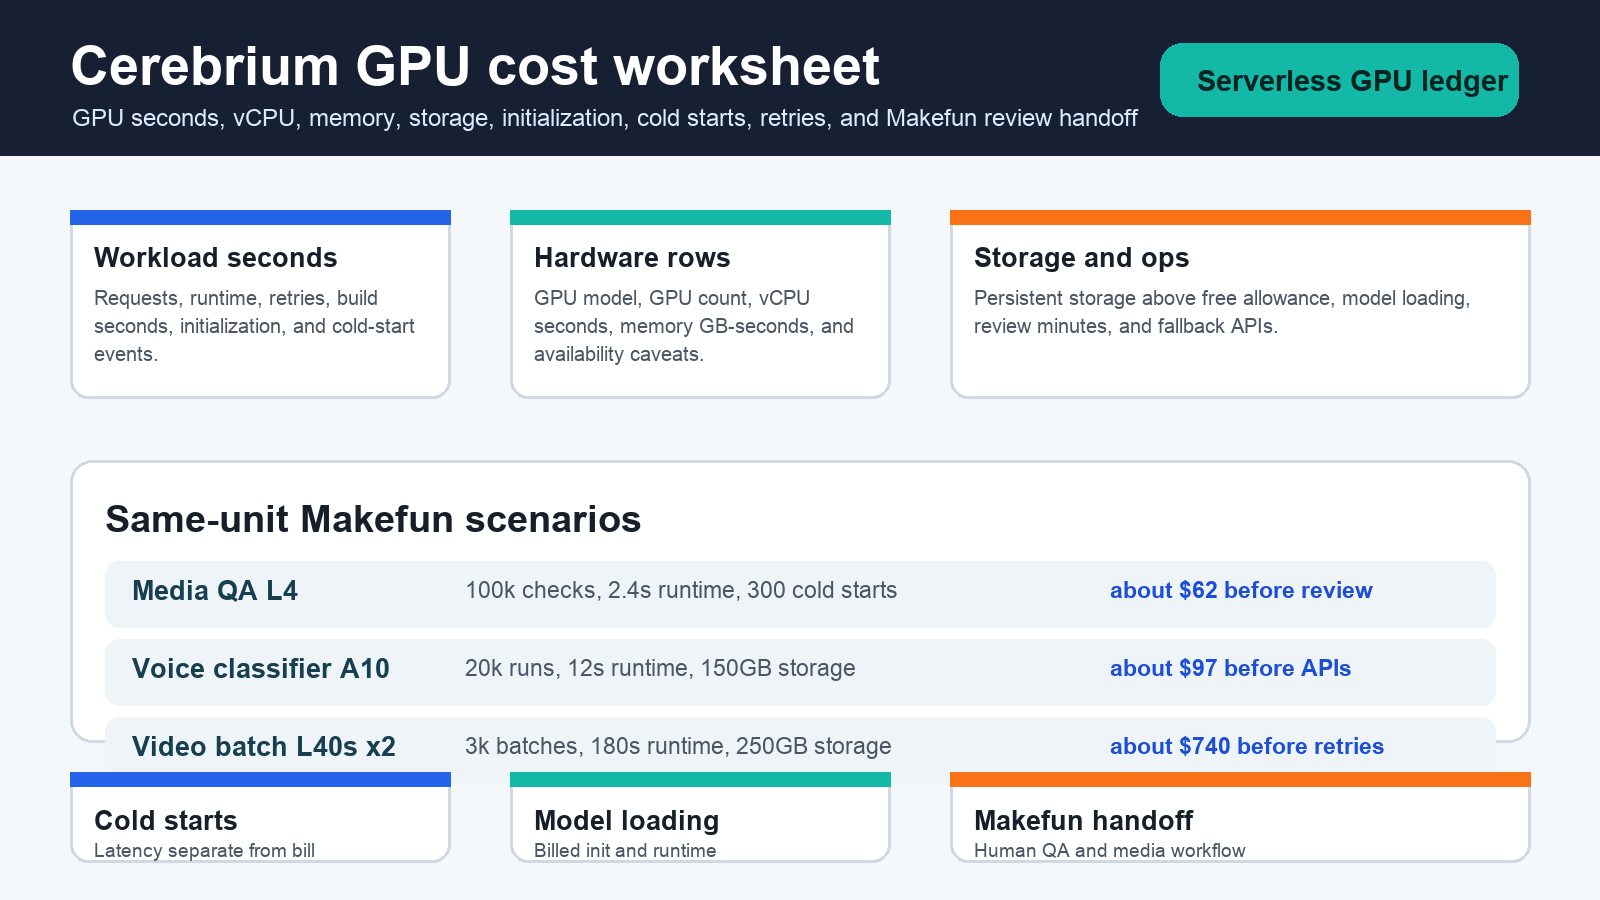This screenshot has height=900, width=1600.
Task: Open the Model loading card heading
Action: (627, 821)
